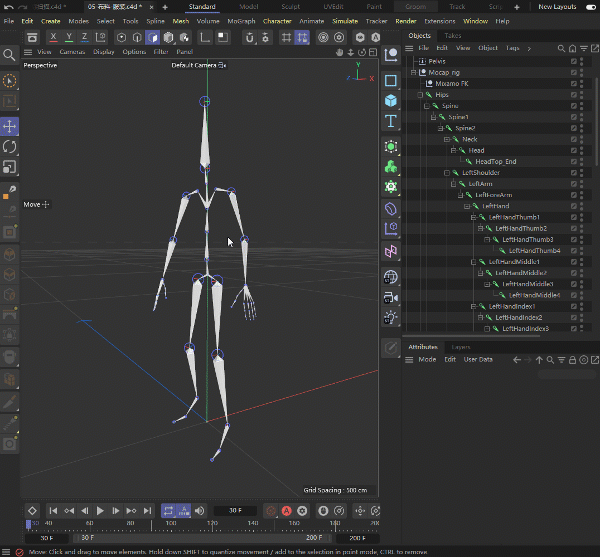
Task: Collapse the Neck joint node
Action: (448, 139)
